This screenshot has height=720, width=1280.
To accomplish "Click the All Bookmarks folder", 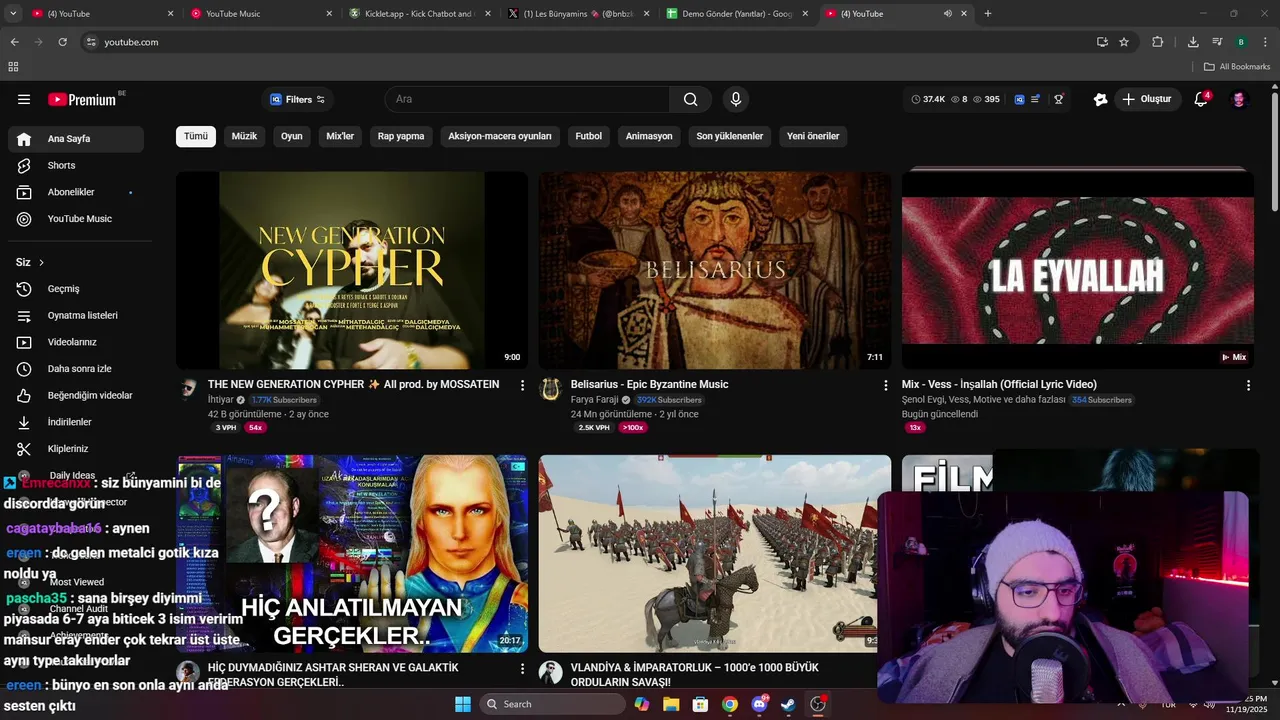I will [x=1237, y=67].
